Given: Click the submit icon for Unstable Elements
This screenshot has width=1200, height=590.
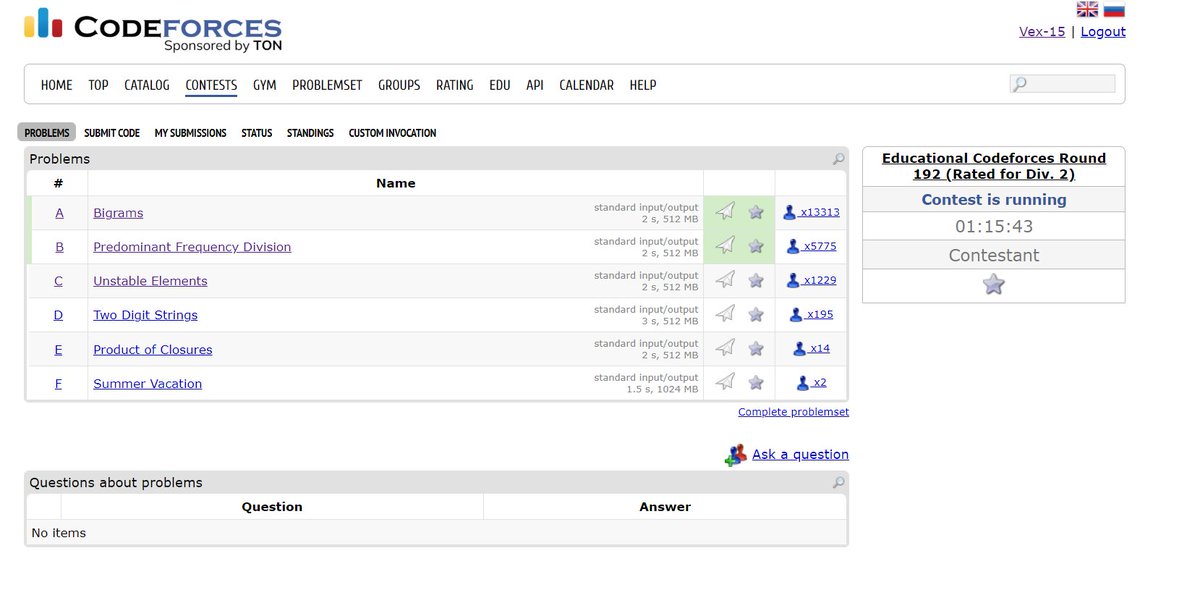Looking at the screenshot, I should [726, 279].
